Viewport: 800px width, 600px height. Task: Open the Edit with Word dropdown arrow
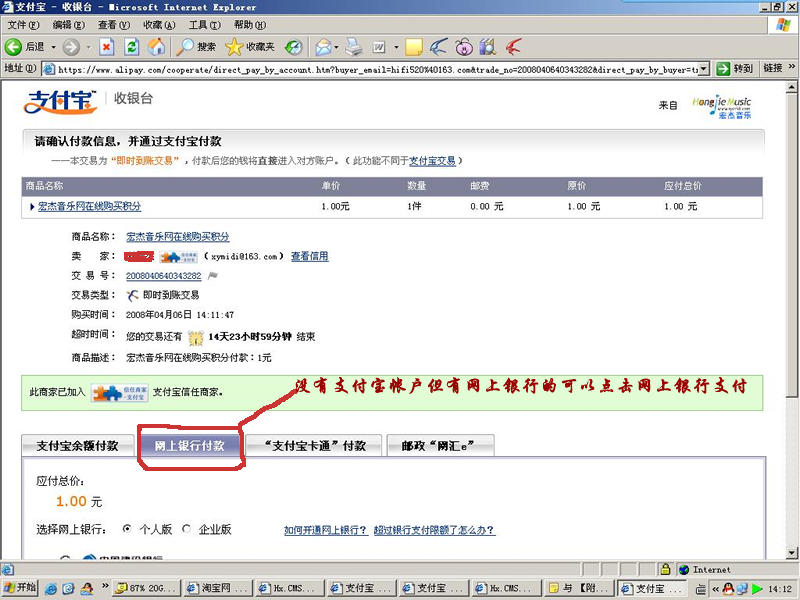pos(396,47)
